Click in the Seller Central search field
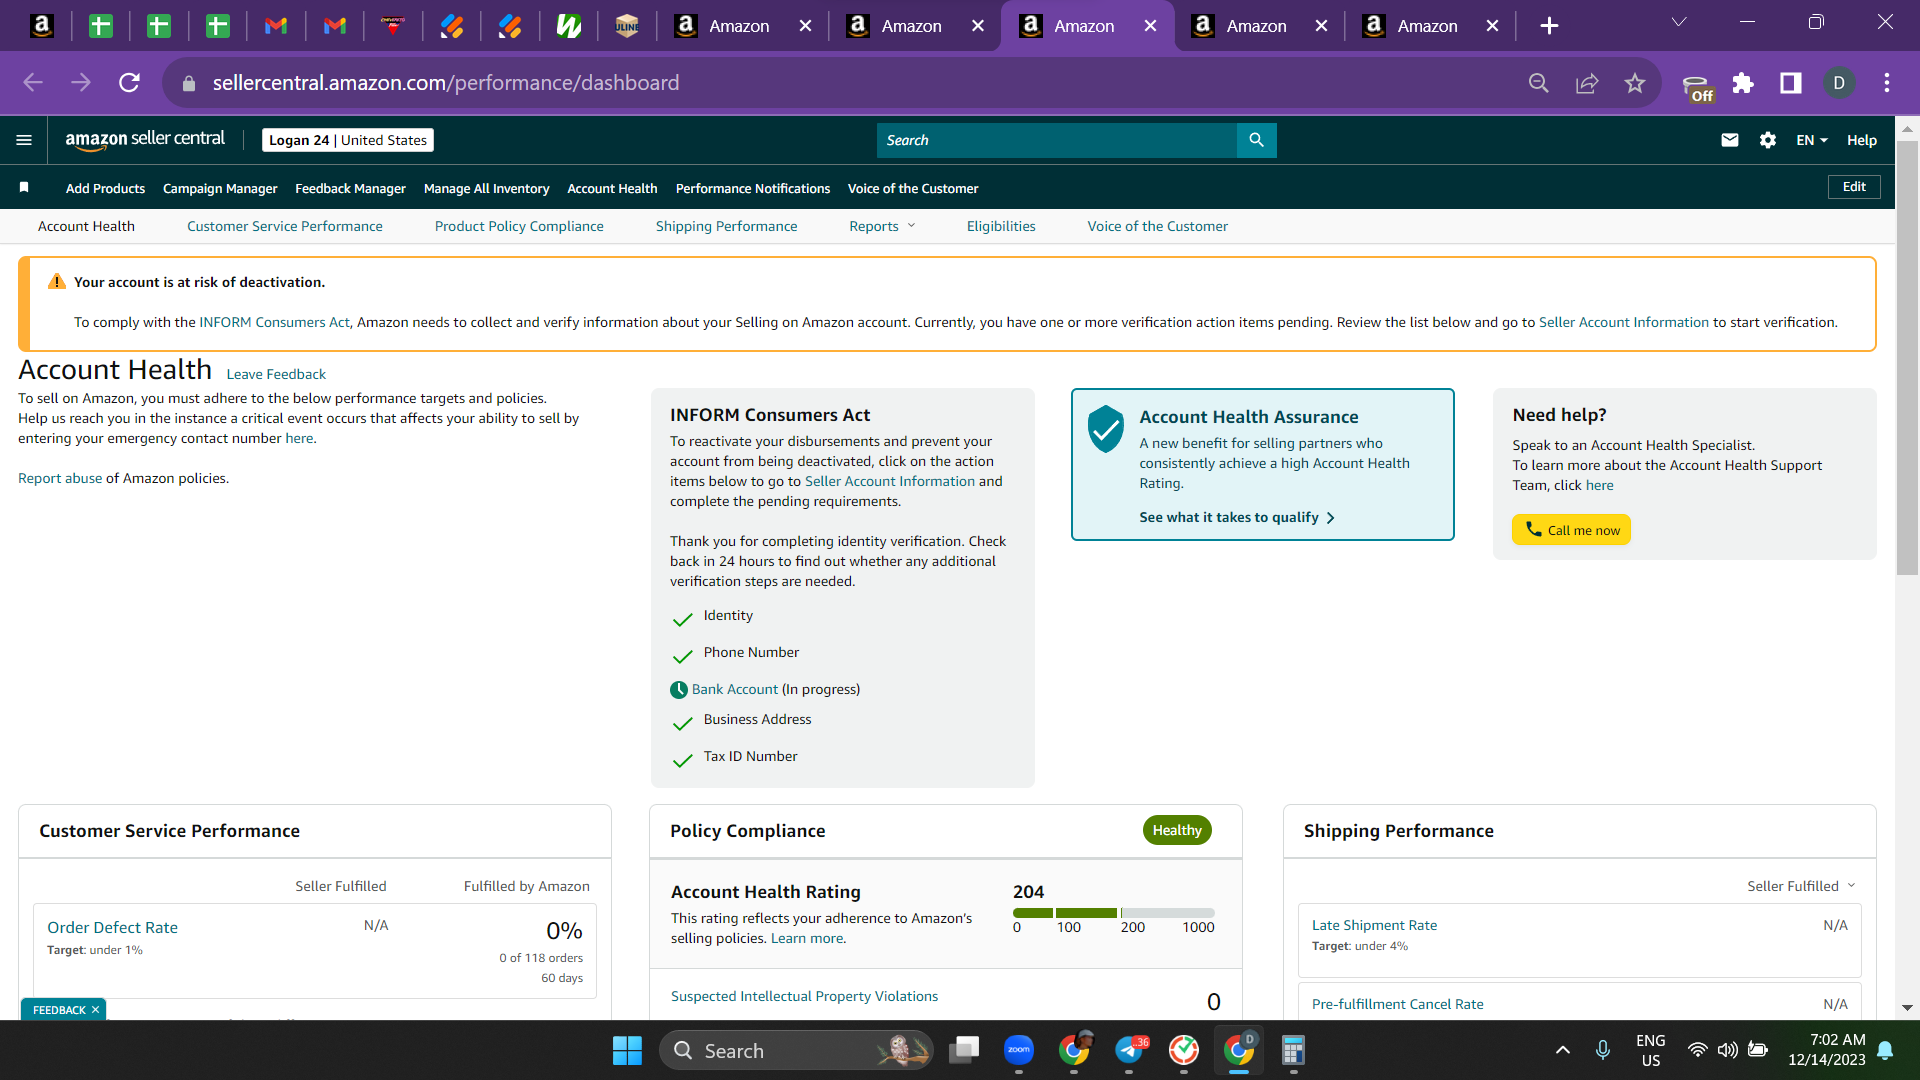The image size is (1920, 1080). 1056,140
